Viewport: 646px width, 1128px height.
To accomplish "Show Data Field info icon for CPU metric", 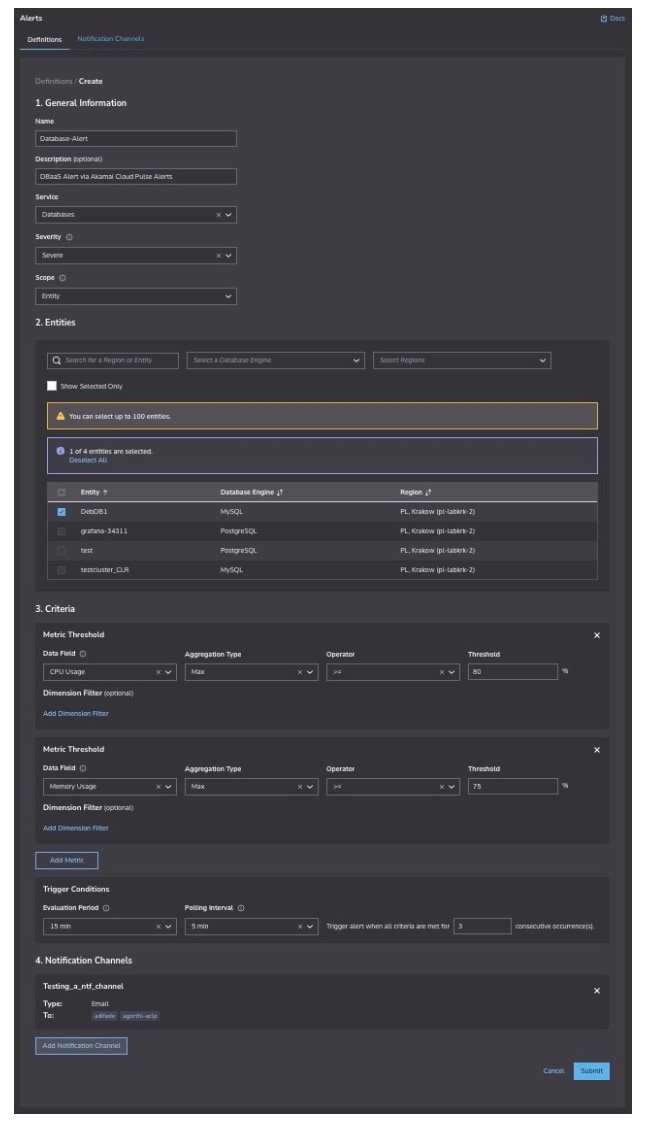I will tap(83, 654).
